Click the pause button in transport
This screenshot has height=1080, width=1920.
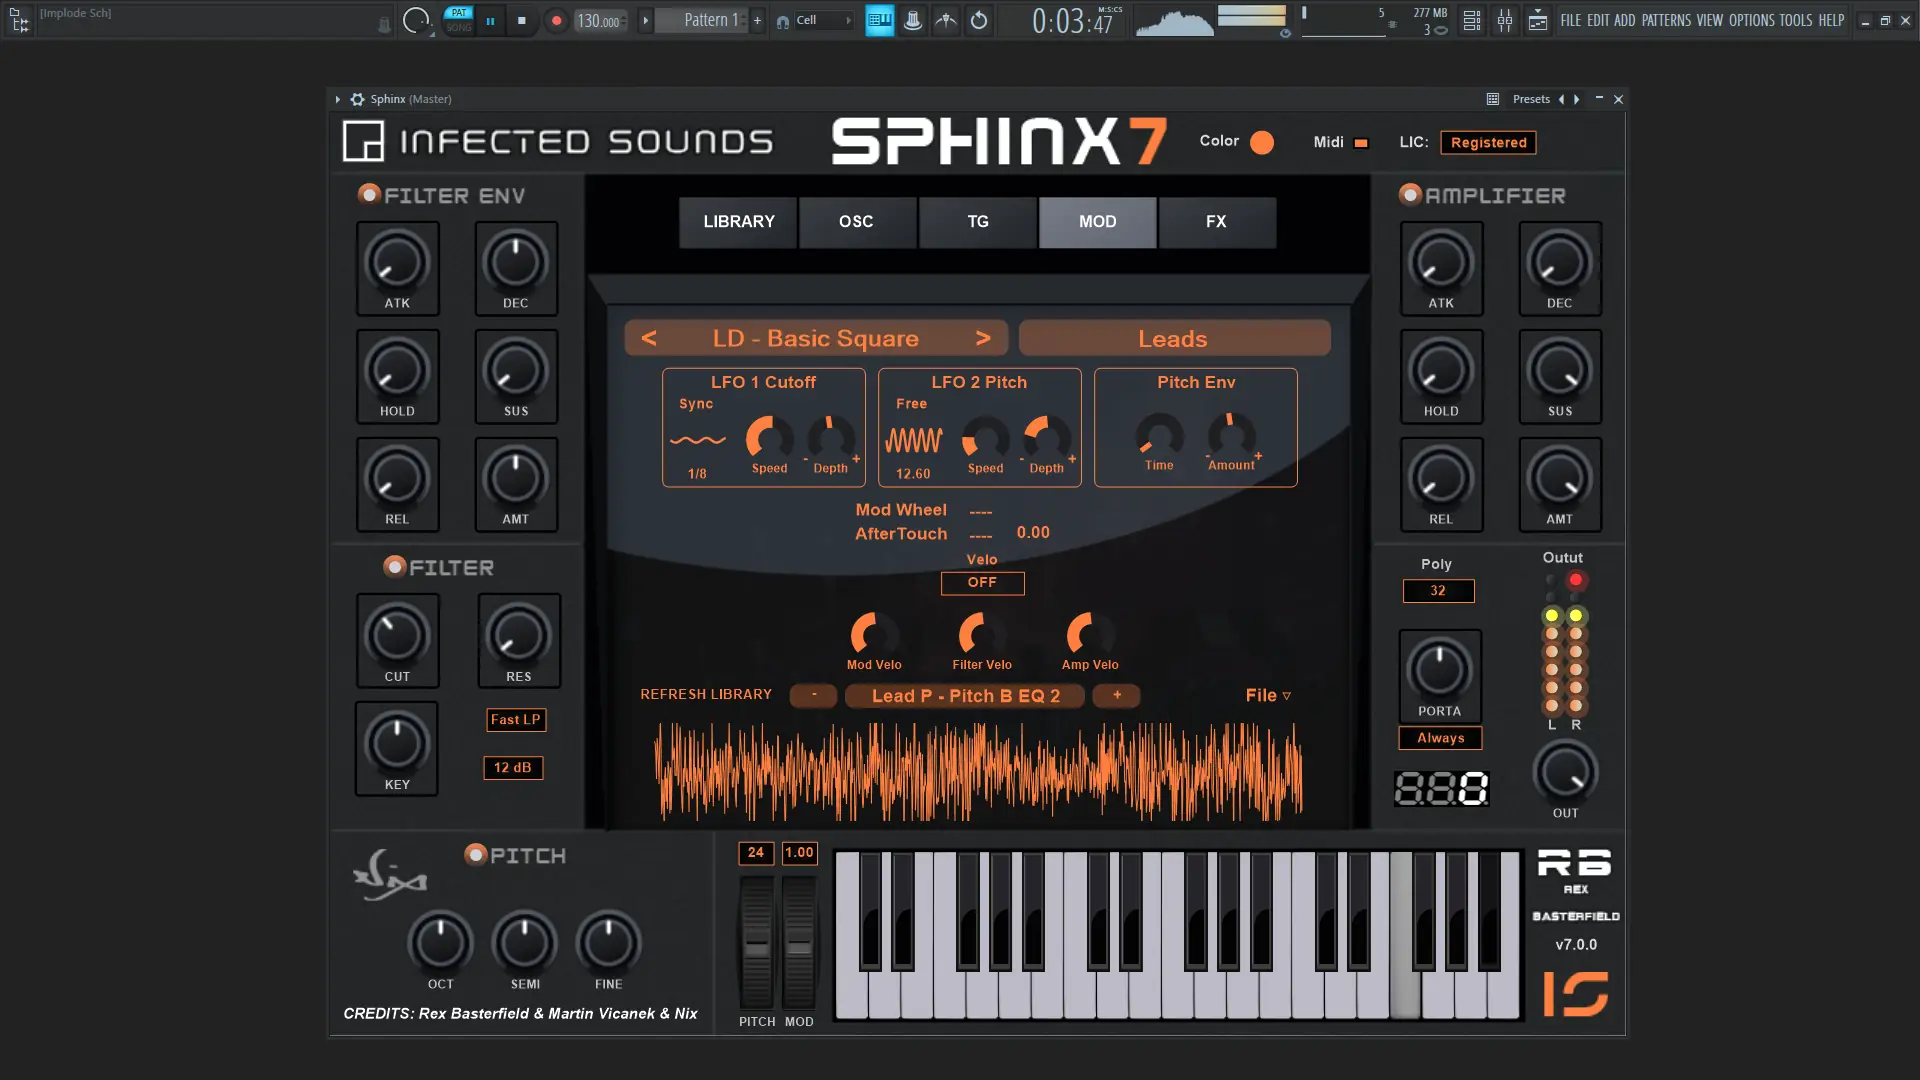pos(490,21)
